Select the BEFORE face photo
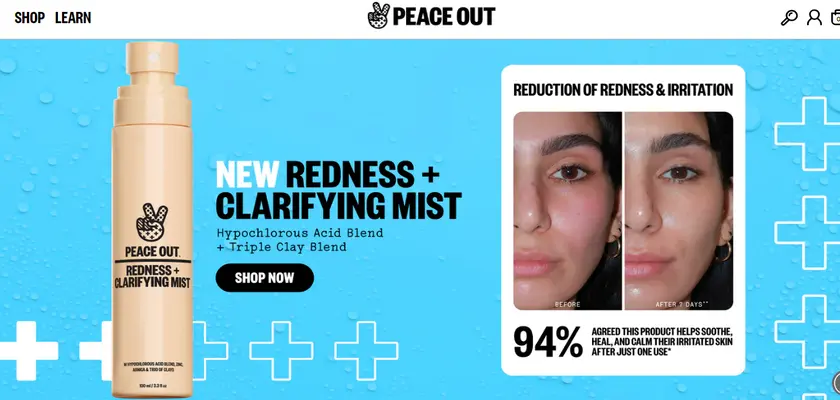840x400 pixels. tap(567, 210)
